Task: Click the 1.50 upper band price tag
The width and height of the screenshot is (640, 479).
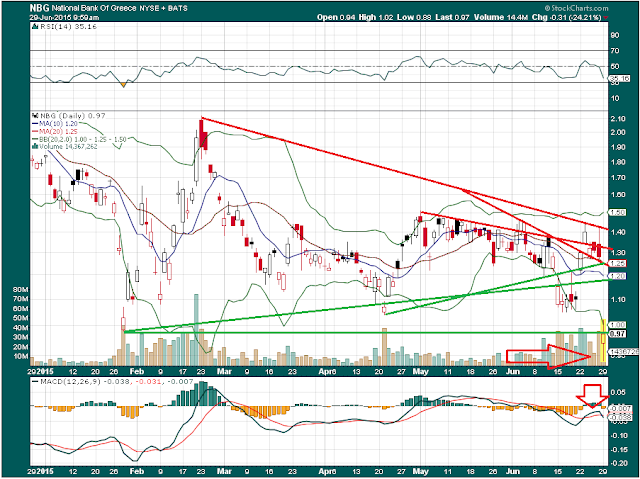Action: coord(618,213)
